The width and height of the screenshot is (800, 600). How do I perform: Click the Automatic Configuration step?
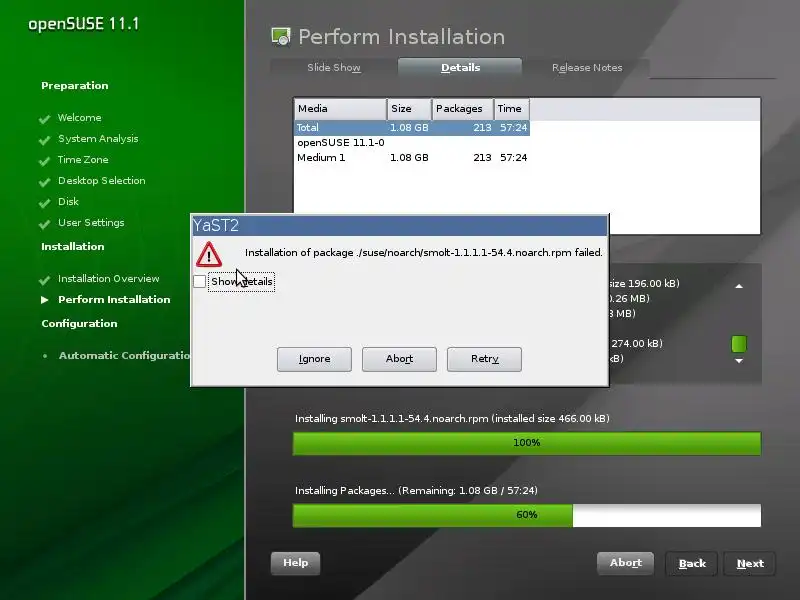point(124,356)
